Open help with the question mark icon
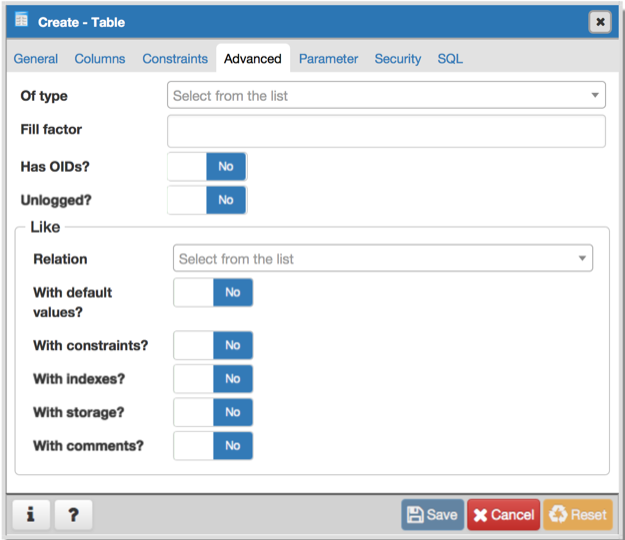 point(73,515)
